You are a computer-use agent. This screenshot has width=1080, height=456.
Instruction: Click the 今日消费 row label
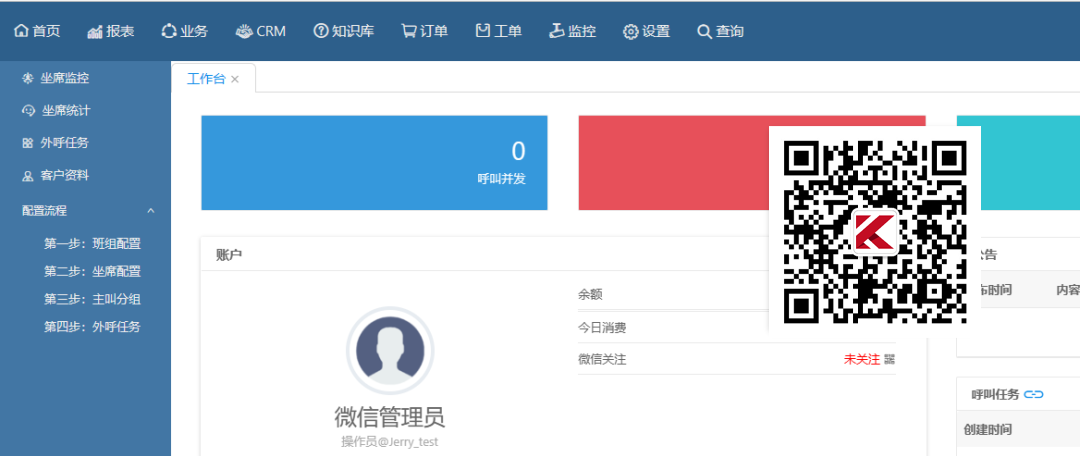tap(602, 328)
